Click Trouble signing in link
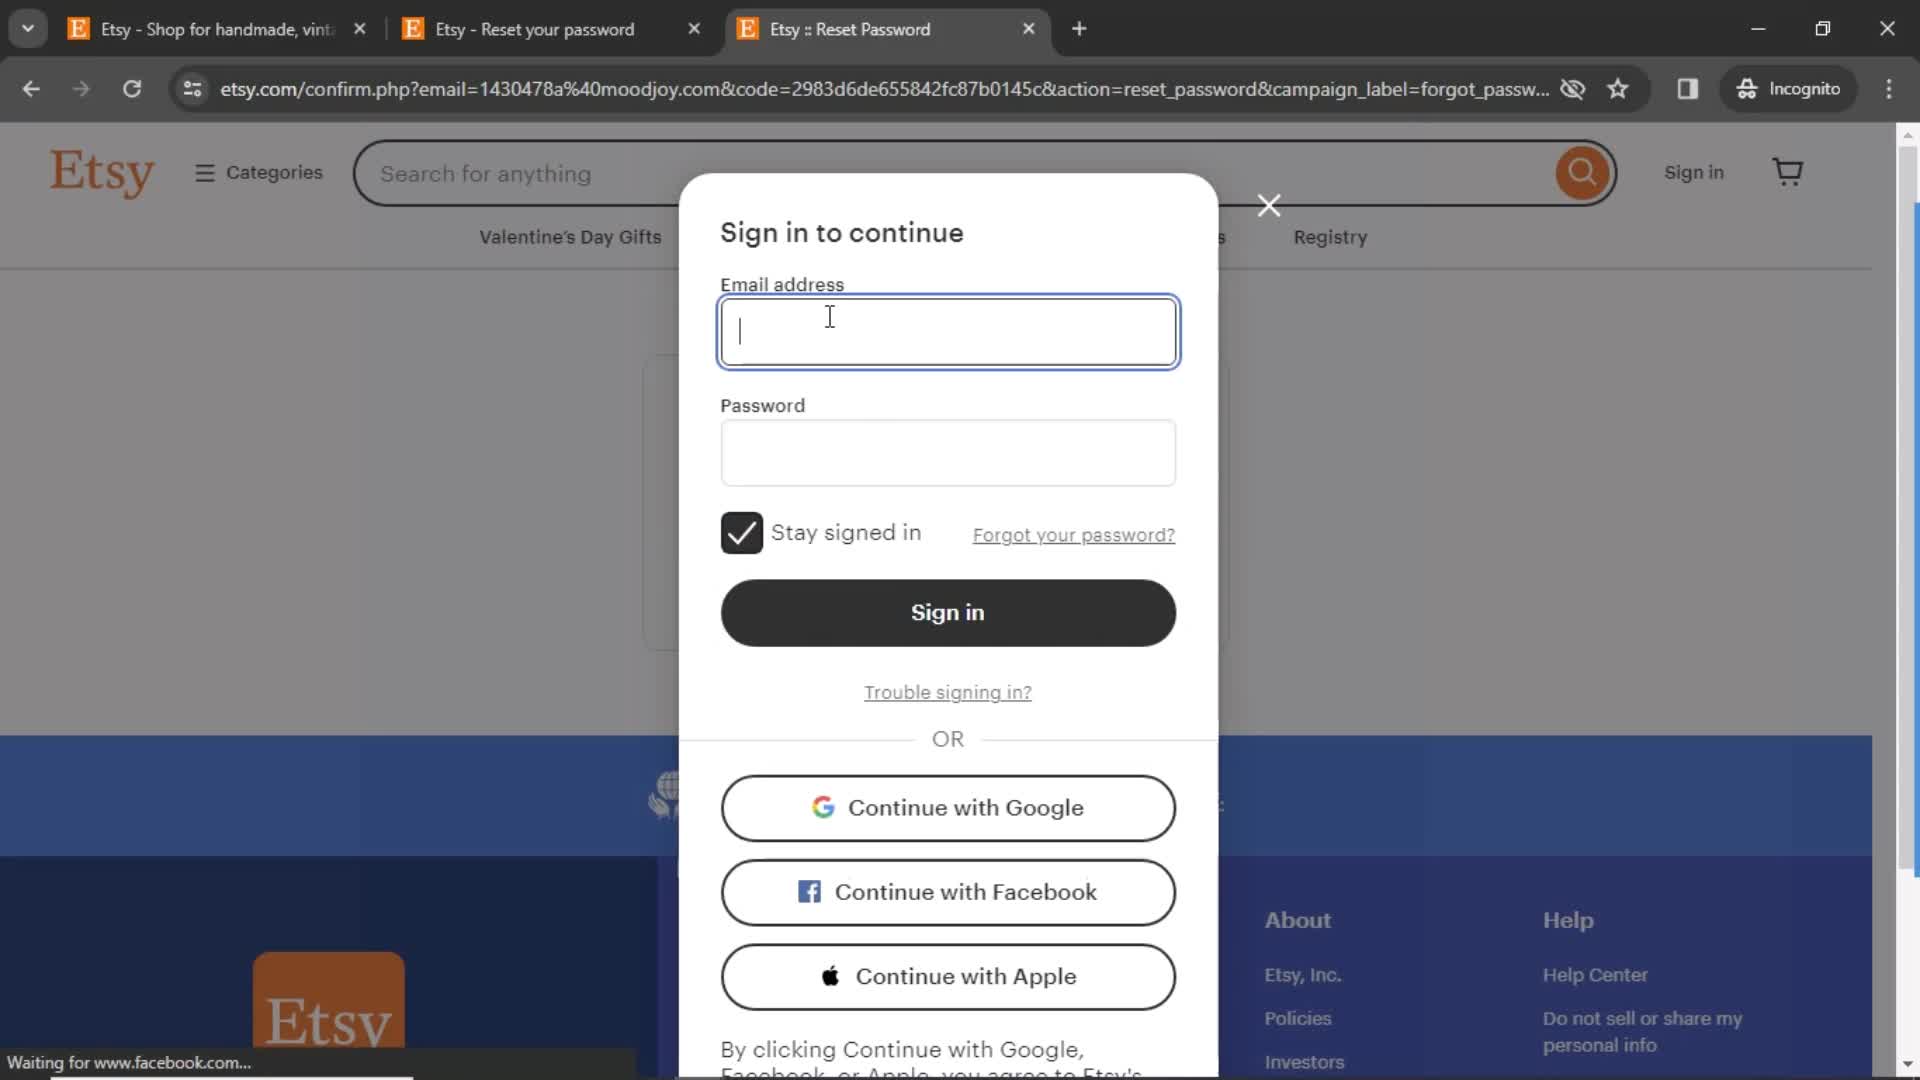 [x=947, y=691]
